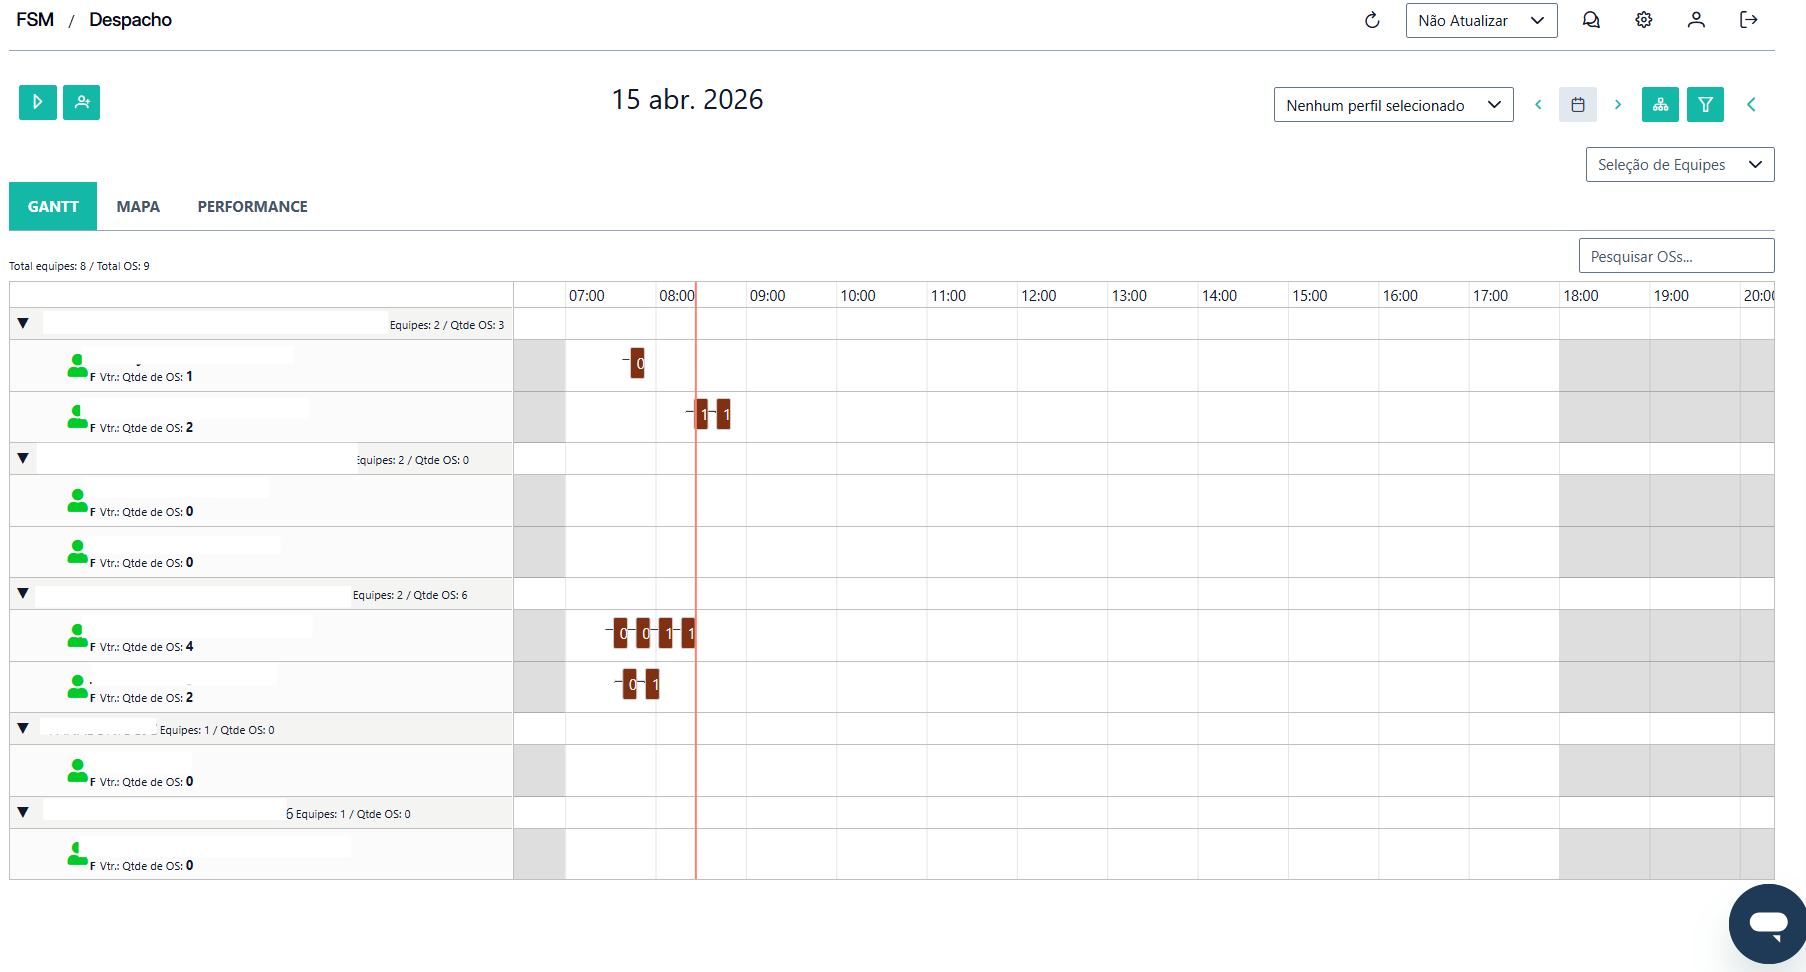The width and height of the screenshot is (1806, 972).
Task: Click the green play arrow button
Action: (x=38, y=102)
